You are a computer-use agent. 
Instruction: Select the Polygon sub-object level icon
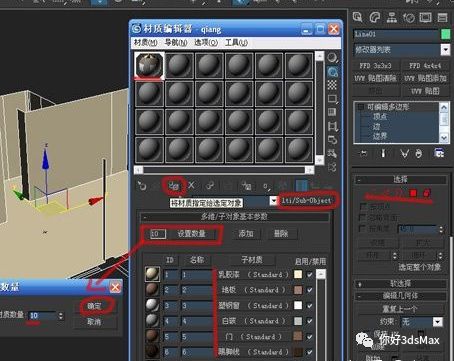point(414,193)
